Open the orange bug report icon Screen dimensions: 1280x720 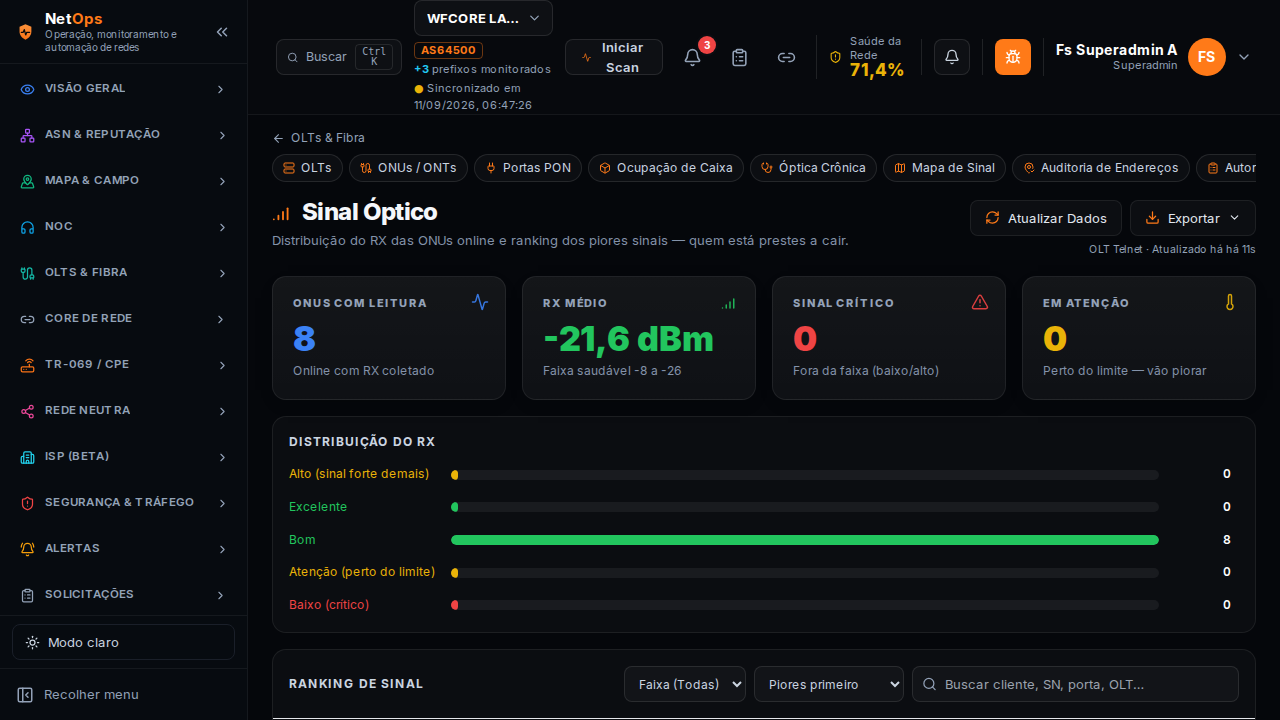[x=1013, y=57]
